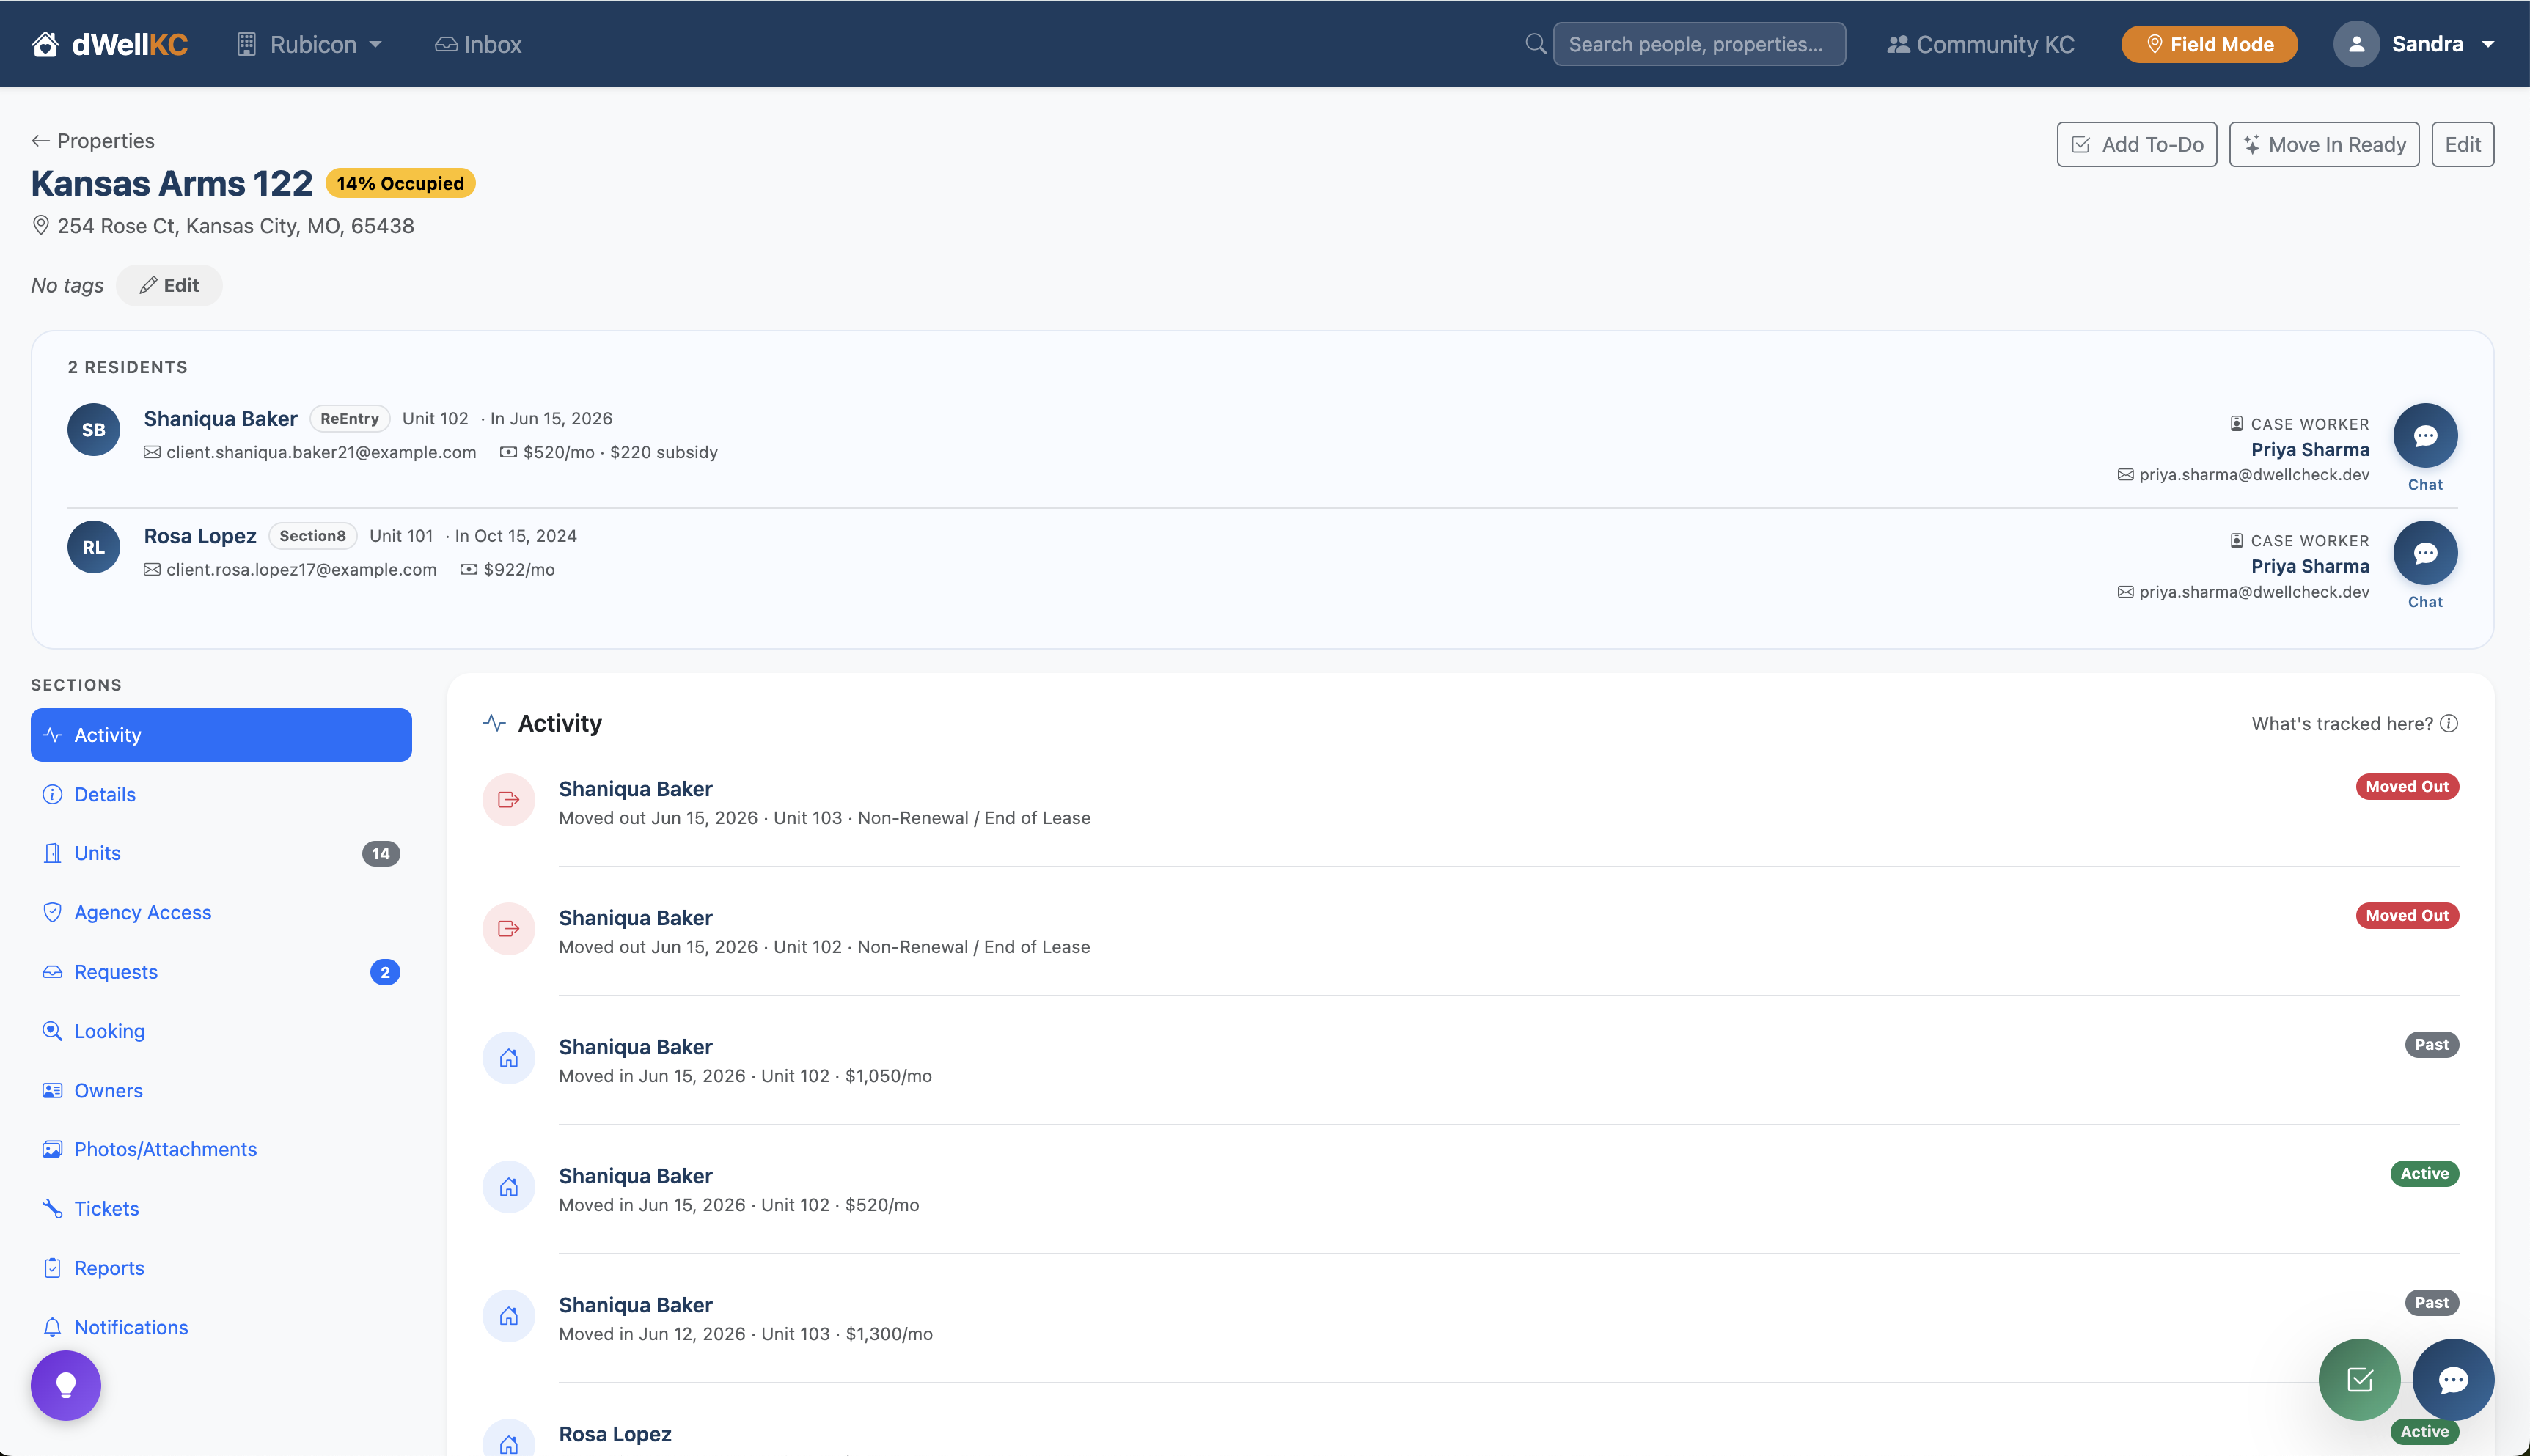Expand the Sandra user account menu
This screenshot has width=2530, height=1456.
click(2415, 44)
